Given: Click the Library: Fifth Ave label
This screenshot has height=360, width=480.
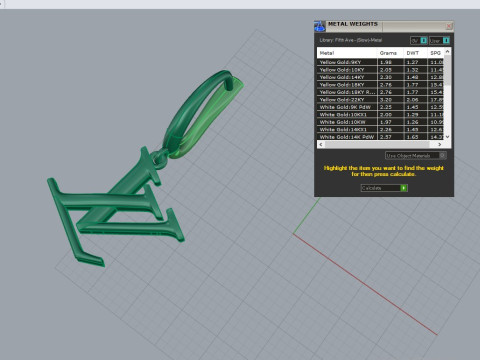Looking at the screenshot, I should click(x=351, y=40).
